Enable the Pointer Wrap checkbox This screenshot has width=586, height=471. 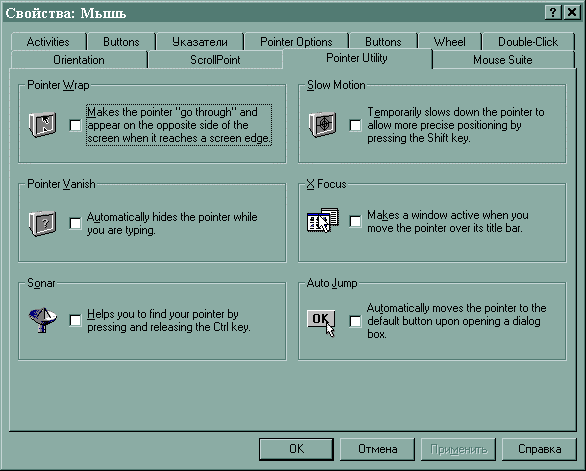pyautogui.click(x=75, y=125)
